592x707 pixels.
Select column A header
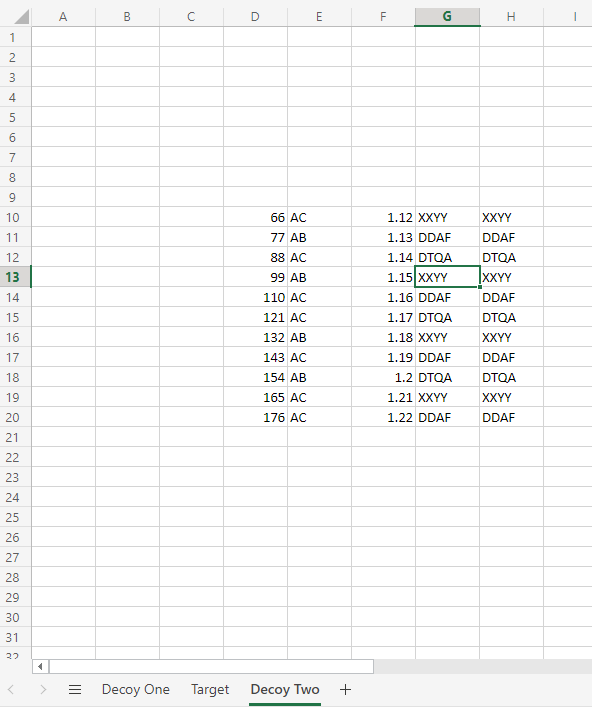(x=64, y=17)
